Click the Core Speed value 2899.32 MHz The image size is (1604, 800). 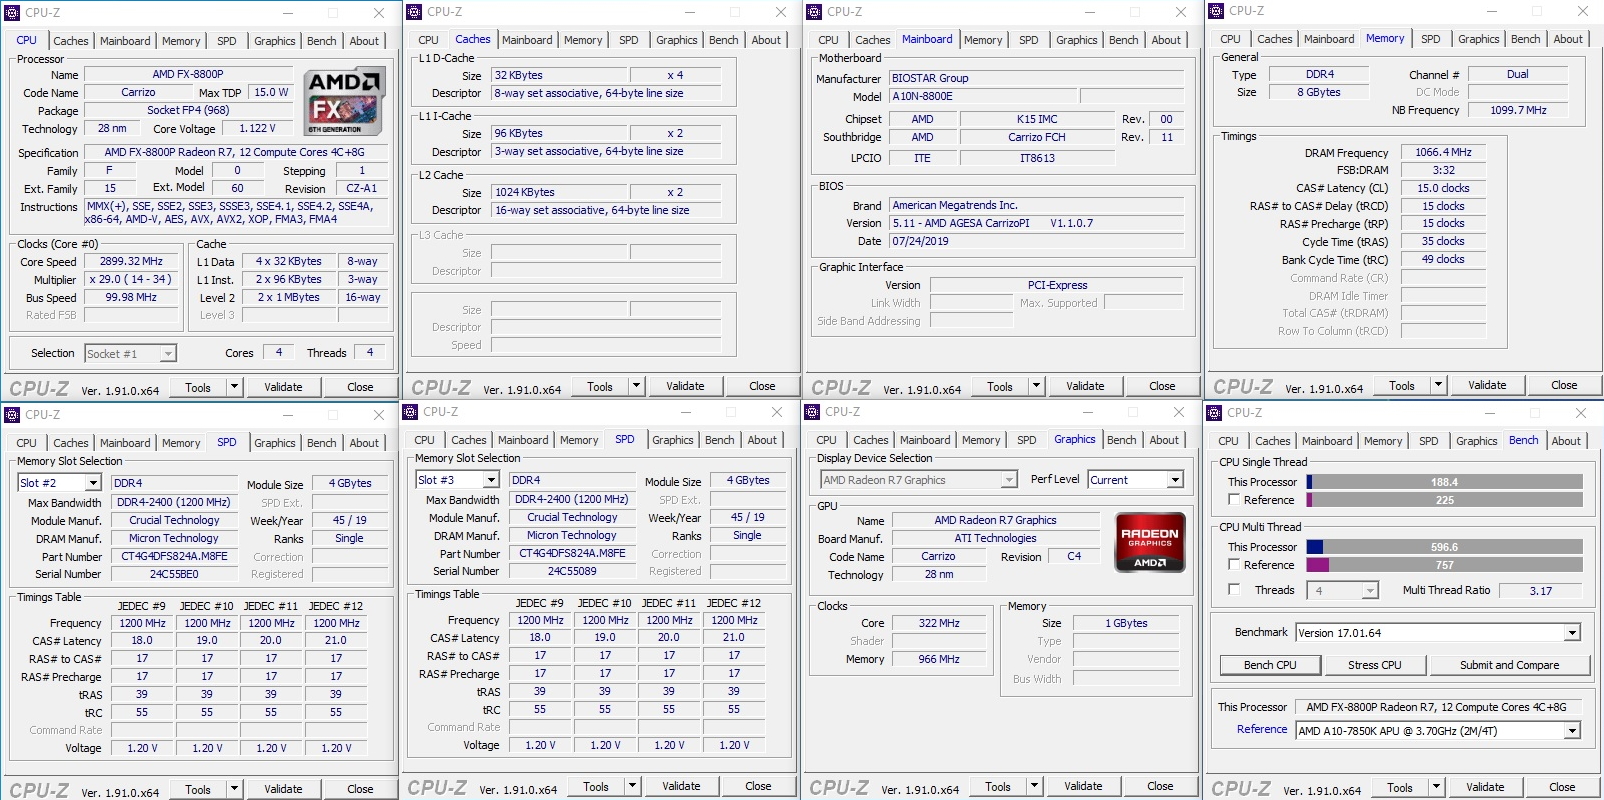point(131,262)
